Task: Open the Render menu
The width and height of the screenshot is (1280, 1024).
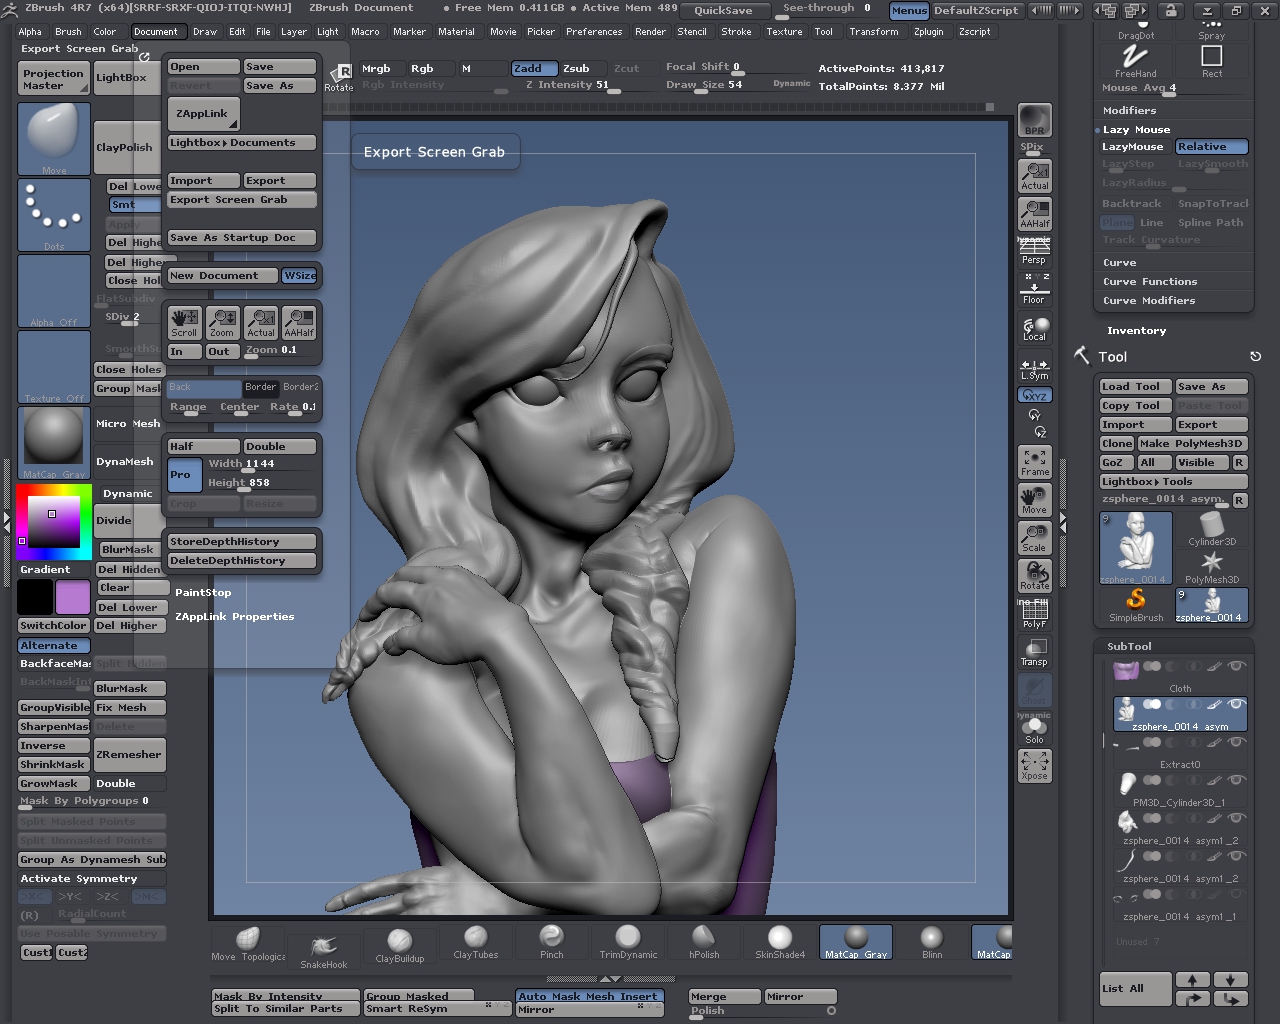Action: pyautogui.click(x=650, y=31)
